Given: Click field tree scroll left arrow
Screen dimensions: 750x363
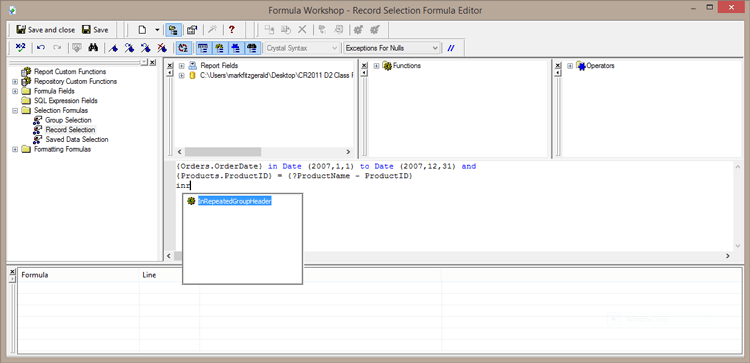Looking at the screenshot, I should (180, 152).
